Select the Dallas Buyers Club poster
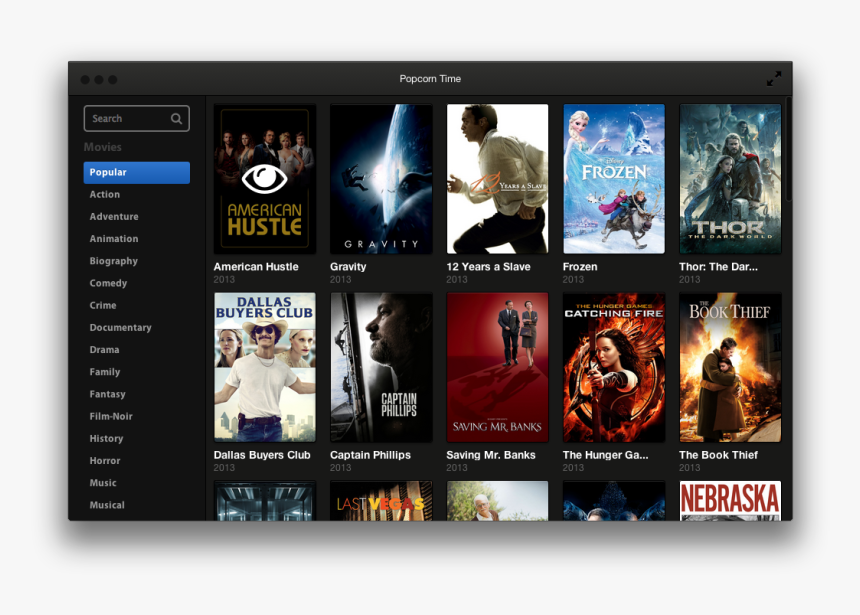The image size is (860, 615). (265, 367)
